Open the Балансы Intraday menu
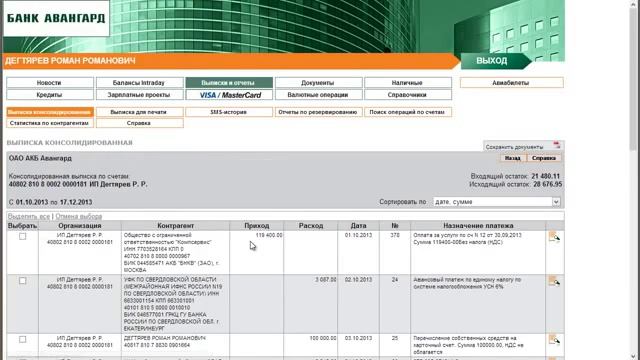The height and width of the screenshot is (360, 640). pyautogui.click(x=139, y=82)
